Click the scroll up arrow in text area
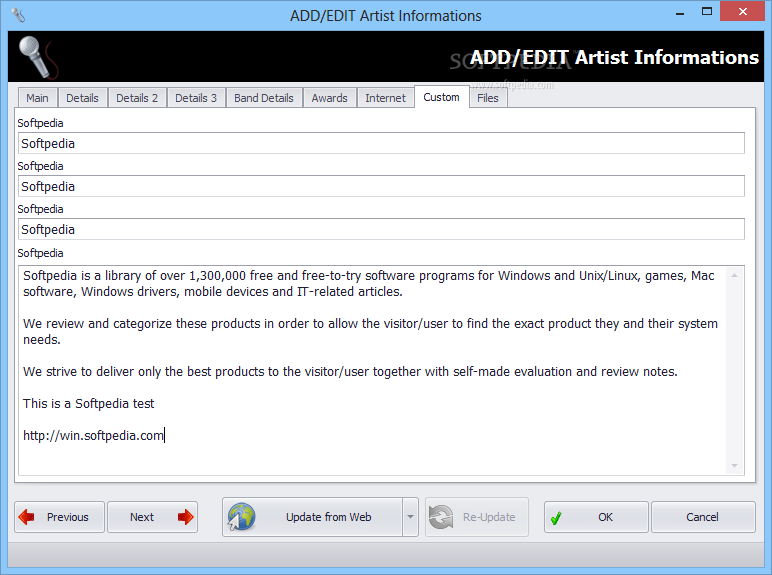Image resolution: width=772 pixels, height=575 pixels. 734,275
